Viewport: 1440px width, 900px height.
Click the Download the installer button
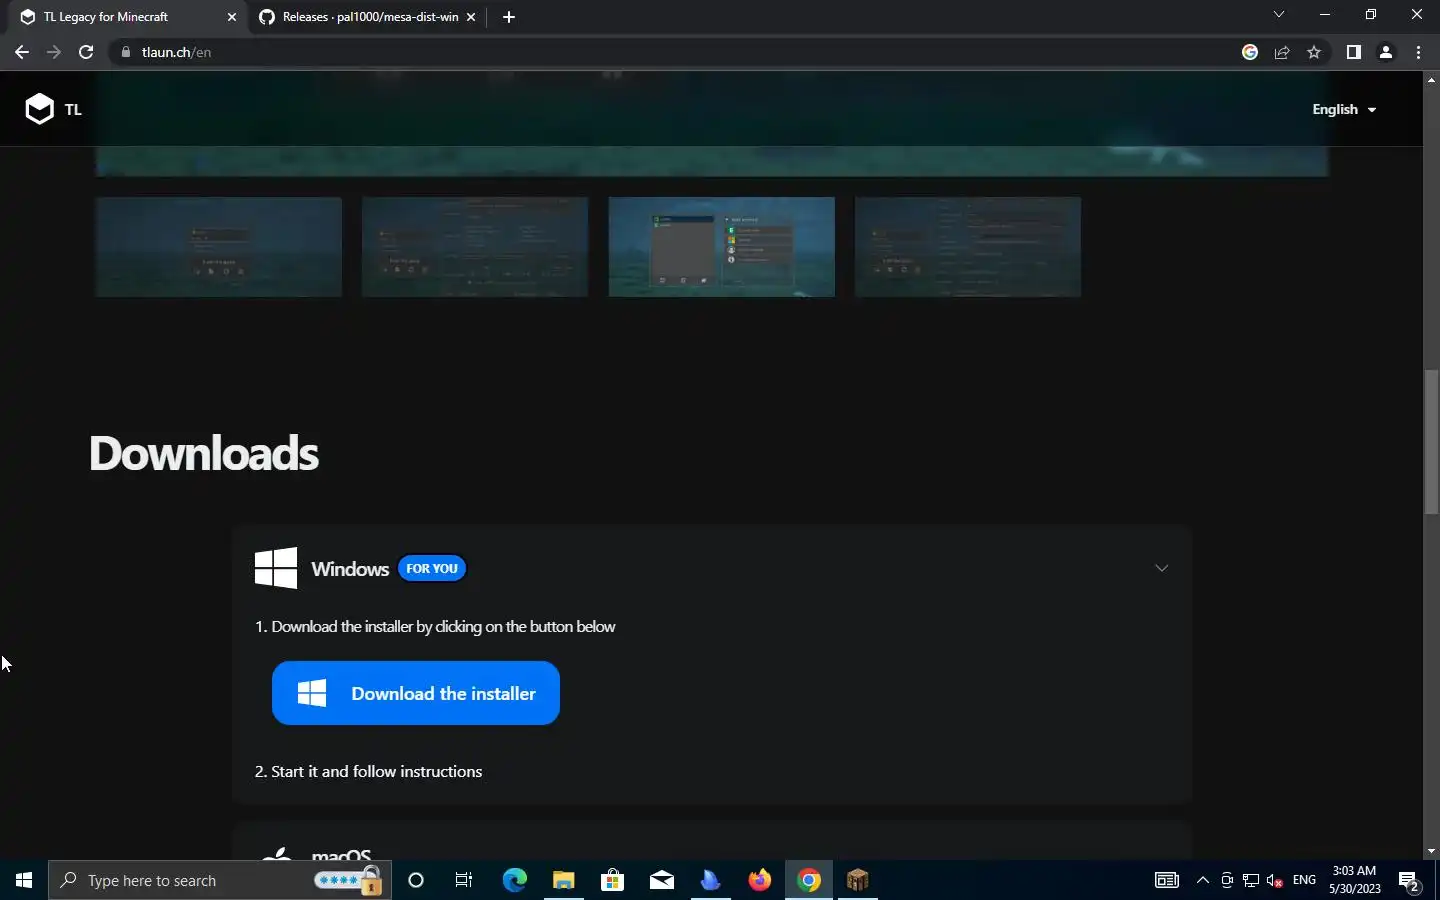pos(416,693)
